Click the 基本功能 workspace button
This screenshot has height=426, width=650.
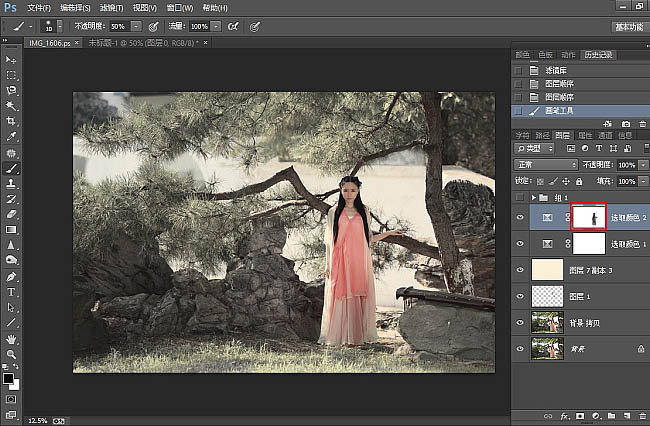click(628, 26)
